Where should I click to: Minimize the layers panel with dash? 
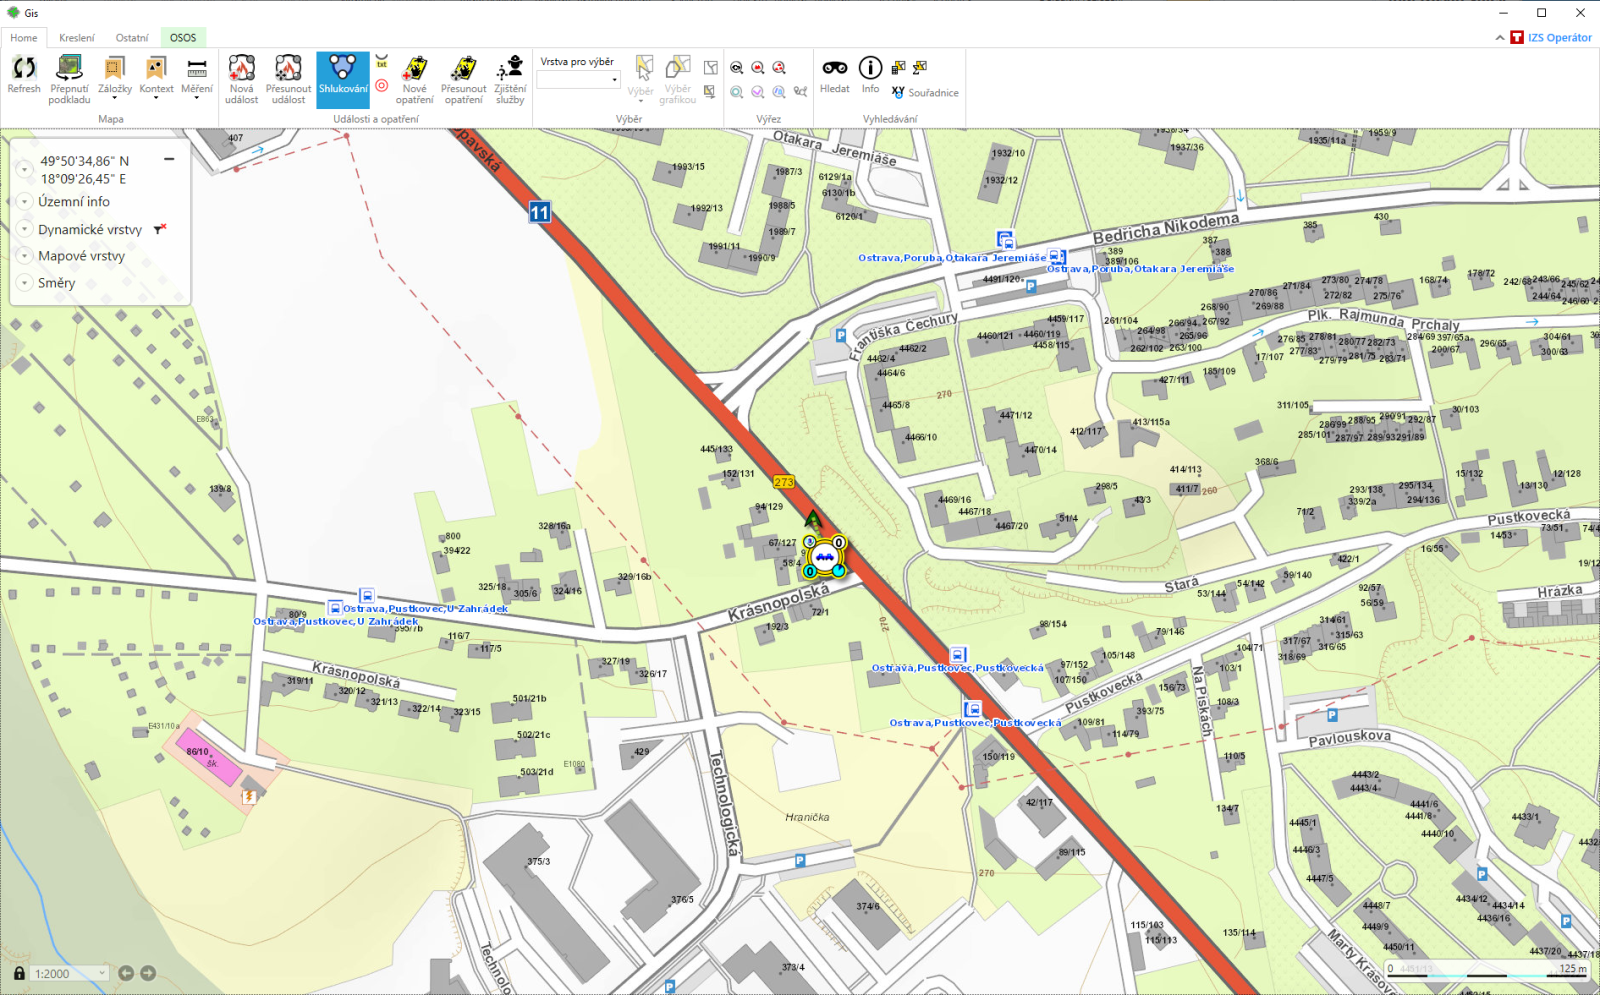click(169, 159)
